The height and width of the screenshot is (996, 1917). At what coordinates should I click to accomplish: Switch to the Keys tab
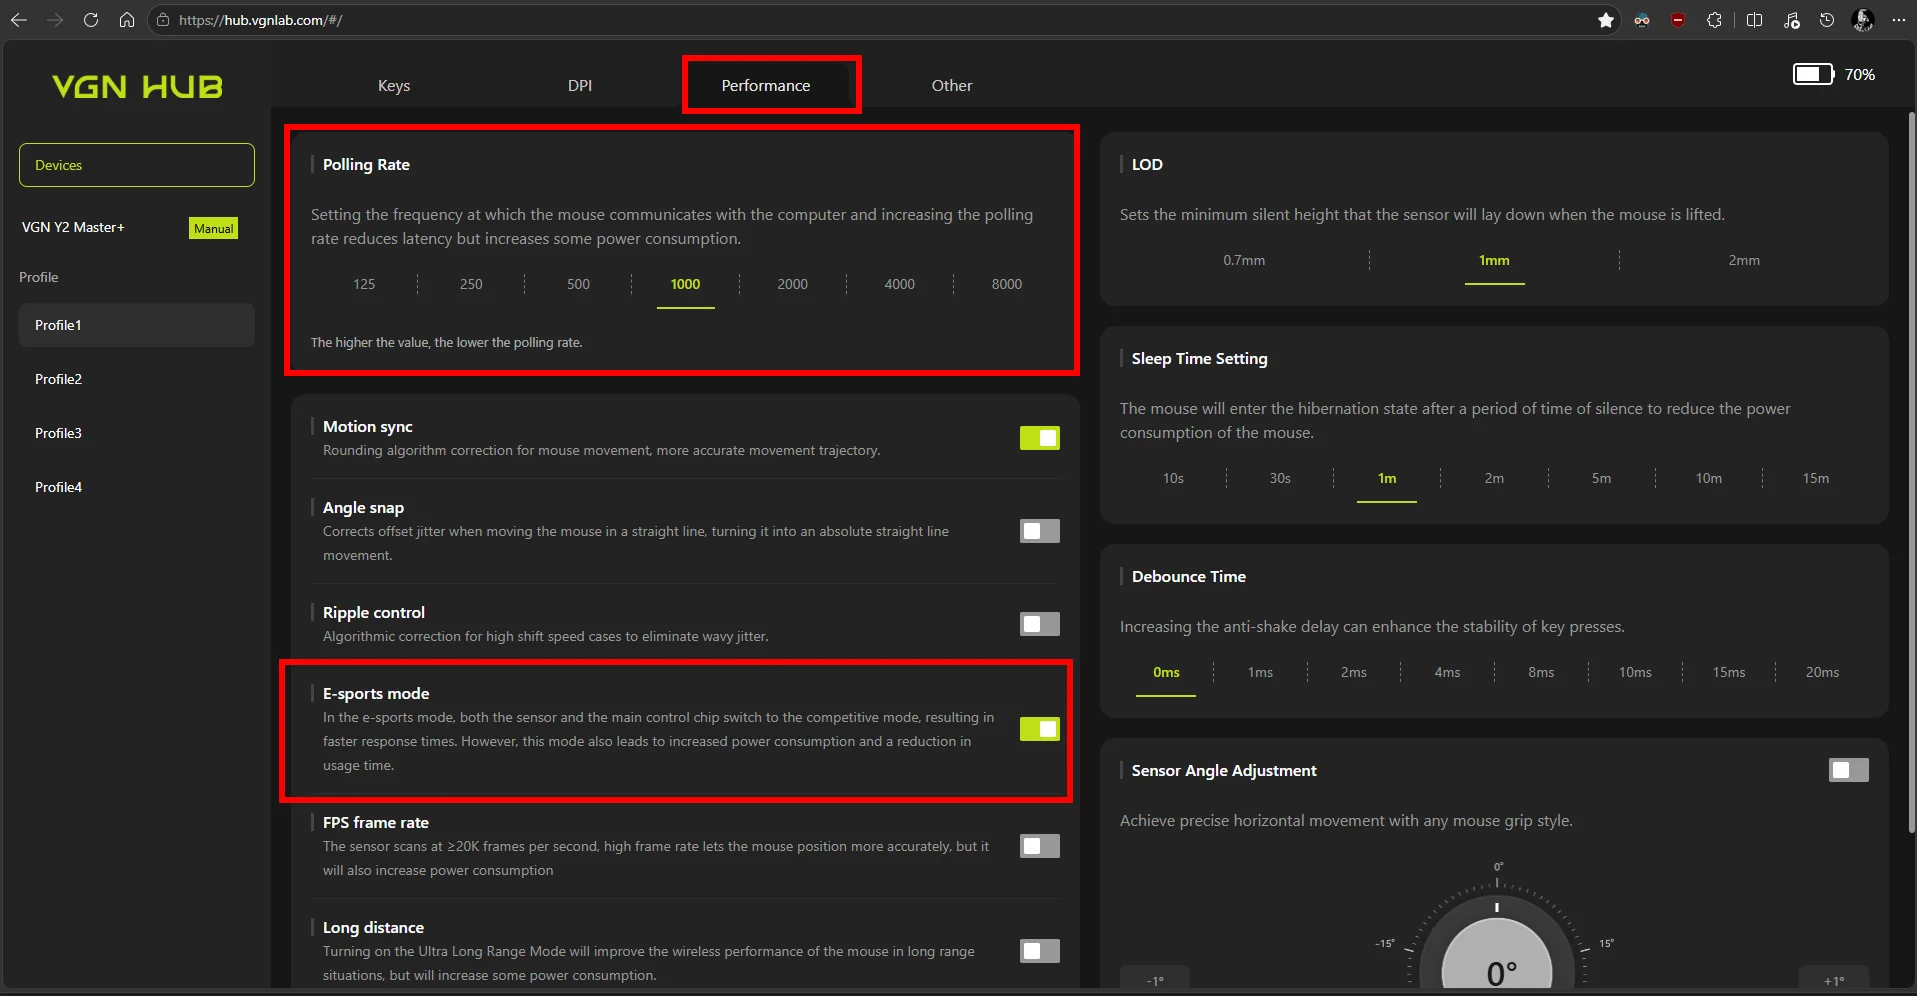394,86
